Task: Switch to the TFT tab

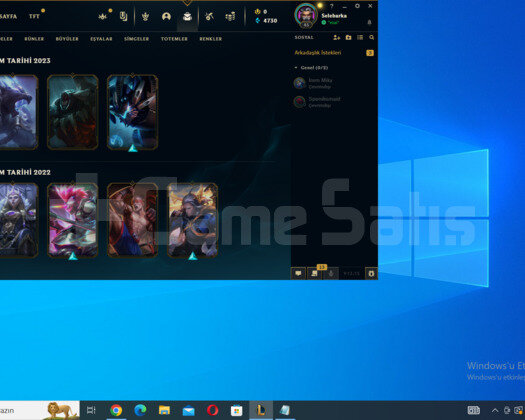Action: coord(34,16)
